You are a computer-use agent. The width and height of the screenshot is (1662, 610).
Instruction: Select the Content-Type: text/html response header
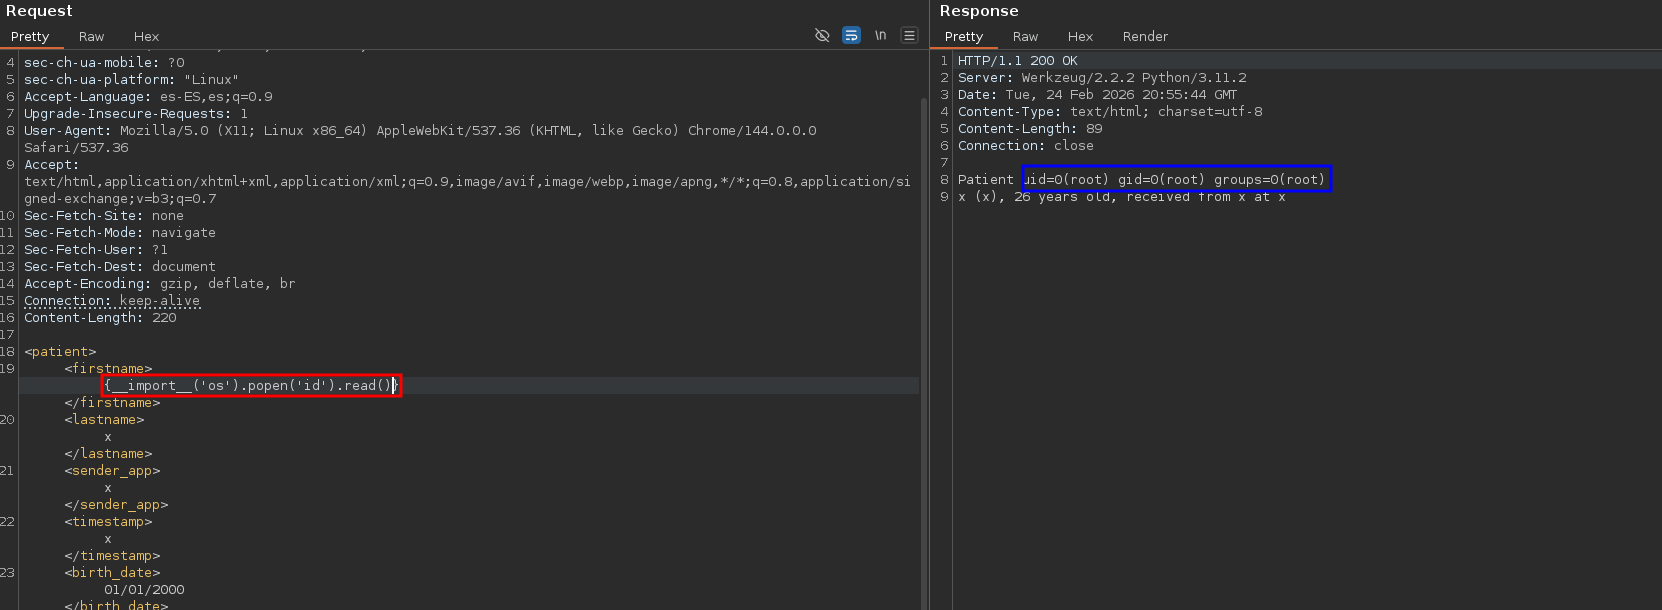click(x=1110, y=112)
